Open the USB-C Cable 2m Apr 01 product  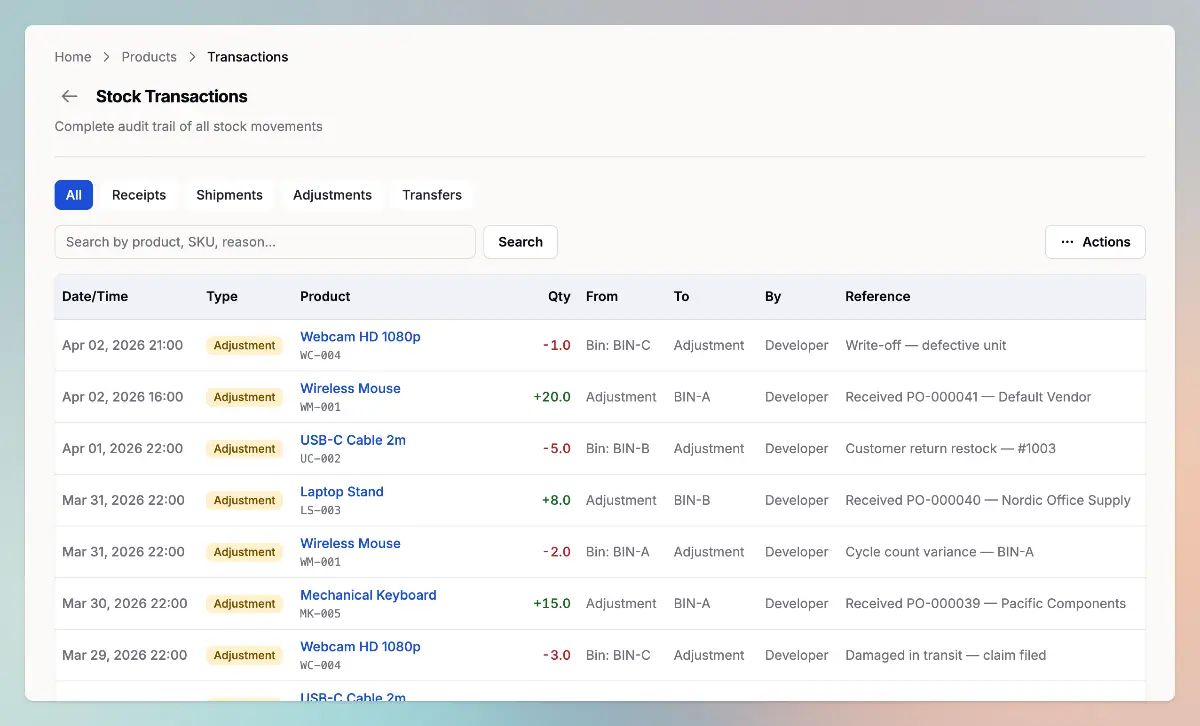(353, 440)
